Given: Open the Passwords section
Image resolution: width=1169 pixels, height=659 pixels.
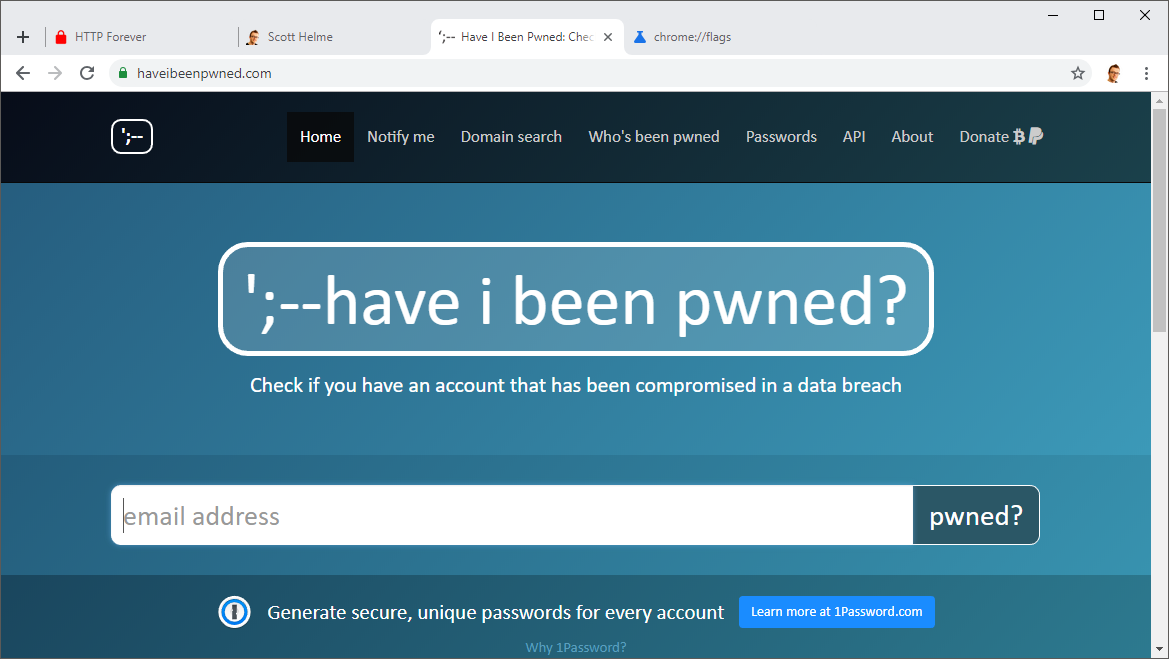Looking at the screenshot, I should 781,136.
